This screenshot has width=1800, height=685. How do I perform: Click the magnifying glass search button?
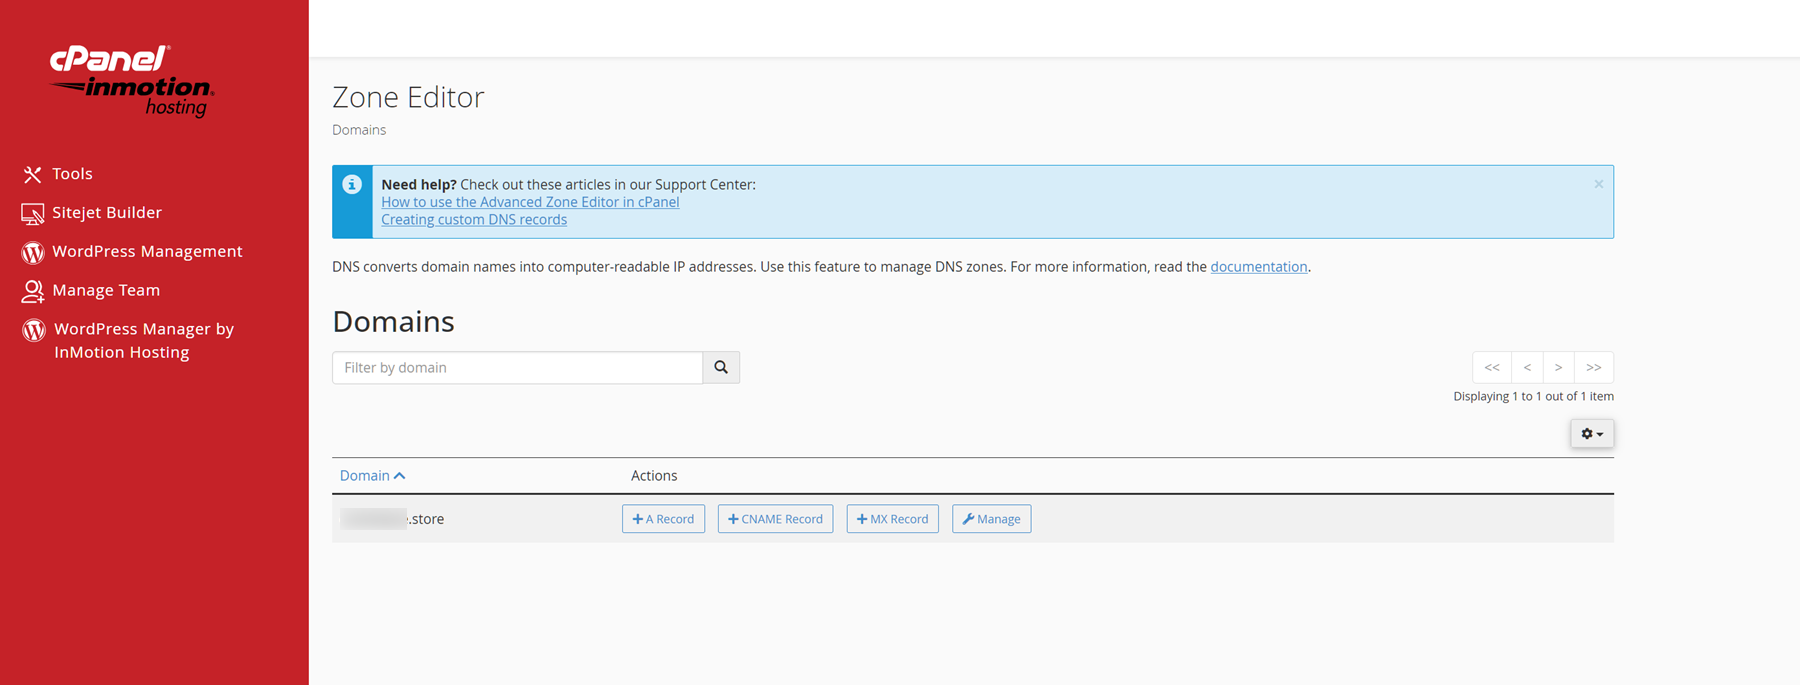pyautogui.click(x=721, y=368)
